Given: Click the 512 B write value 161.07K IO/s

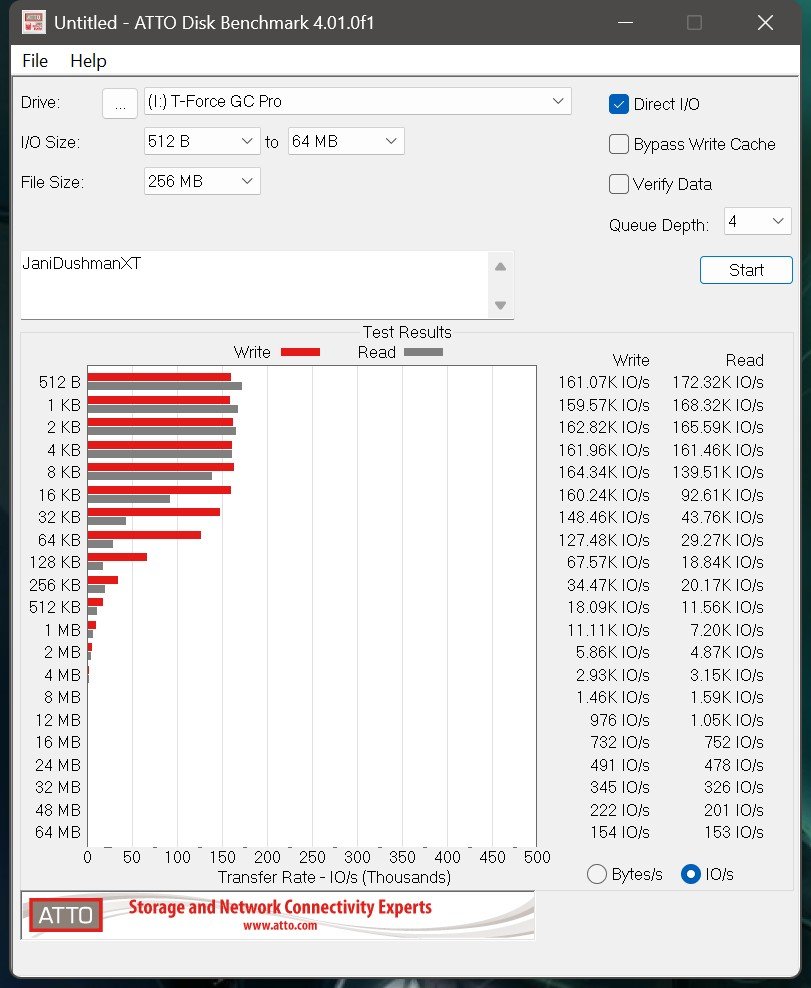Looking at the screenshot, I should [x=604, y=382].
